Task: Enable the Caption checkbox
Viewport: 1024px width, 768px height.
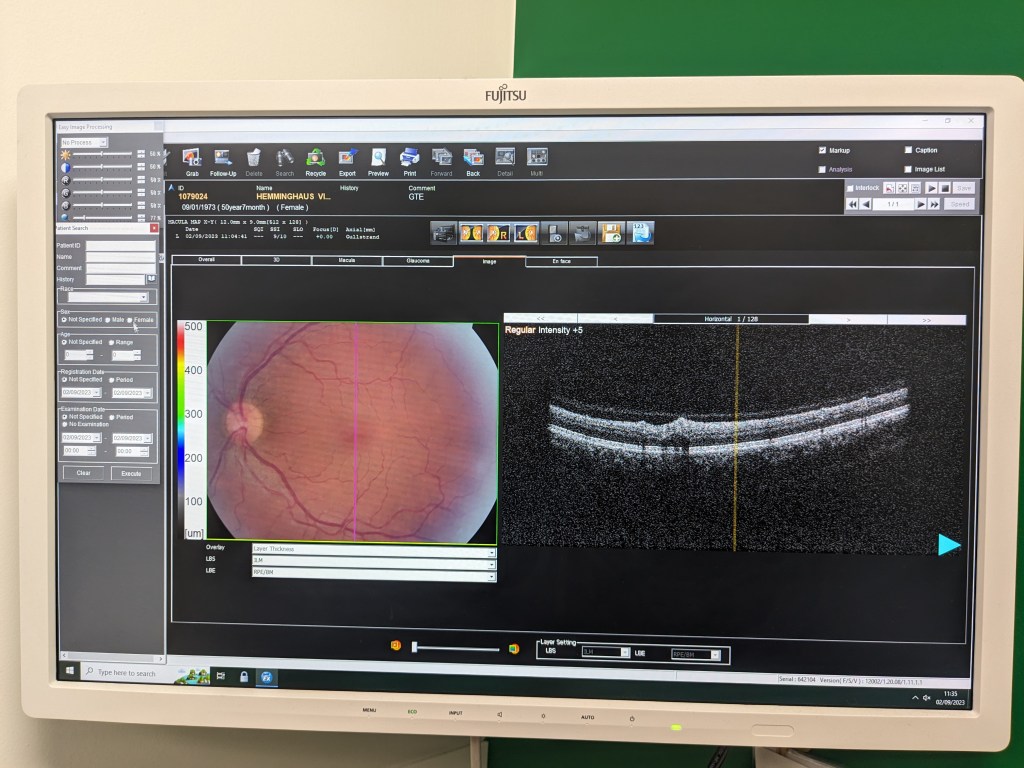Action: [908, 150]
